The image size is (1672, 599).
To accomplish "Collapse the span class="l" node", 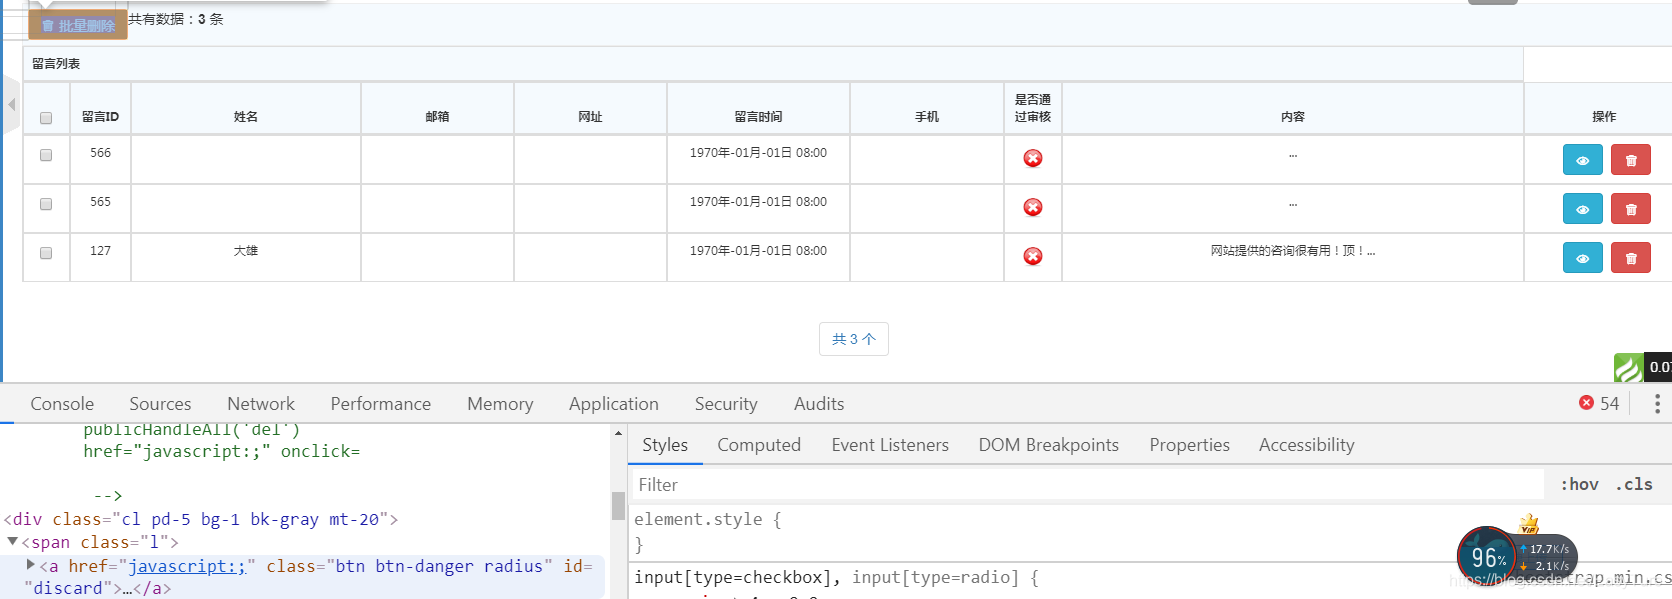I will point(13,541).
